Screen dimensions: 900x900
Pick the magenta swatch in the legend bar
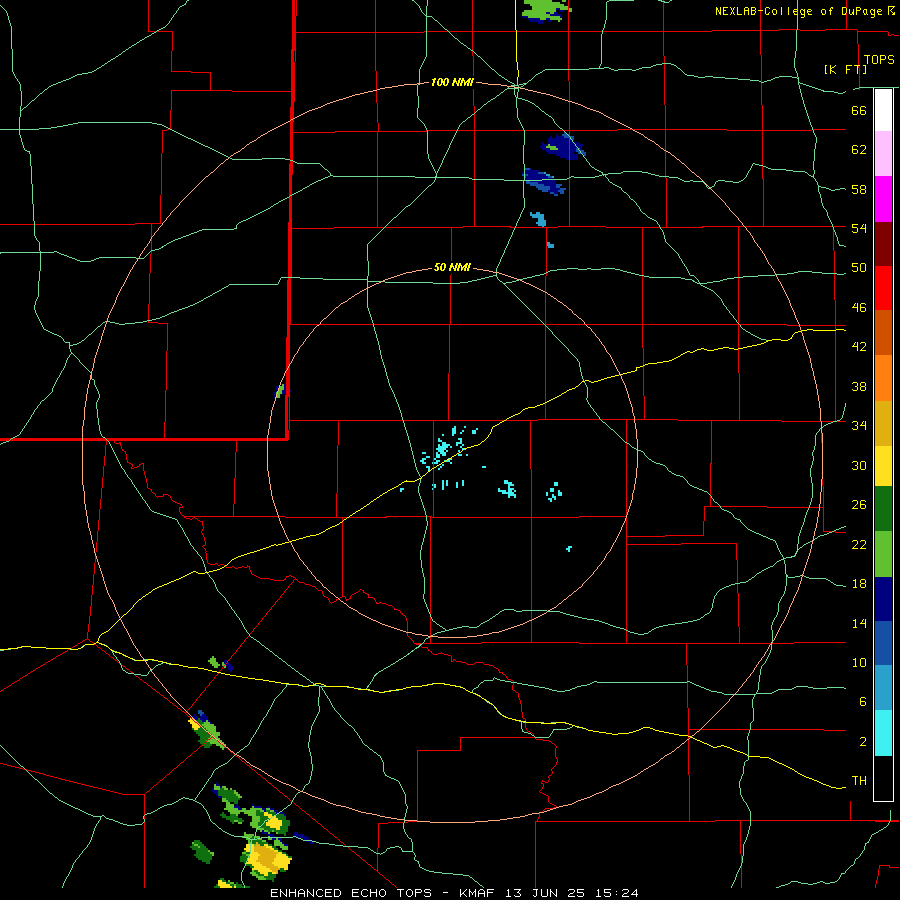tap(883, 199)
